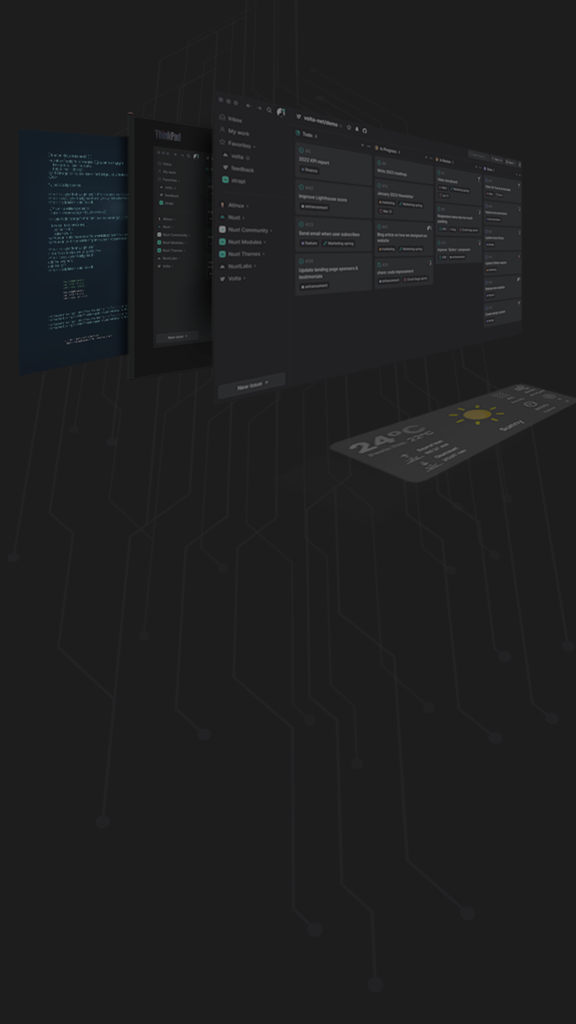Viewport: 576px width, 1024px height.
Task: Star the volta-net/demo repository
Action: pos(349,127)
